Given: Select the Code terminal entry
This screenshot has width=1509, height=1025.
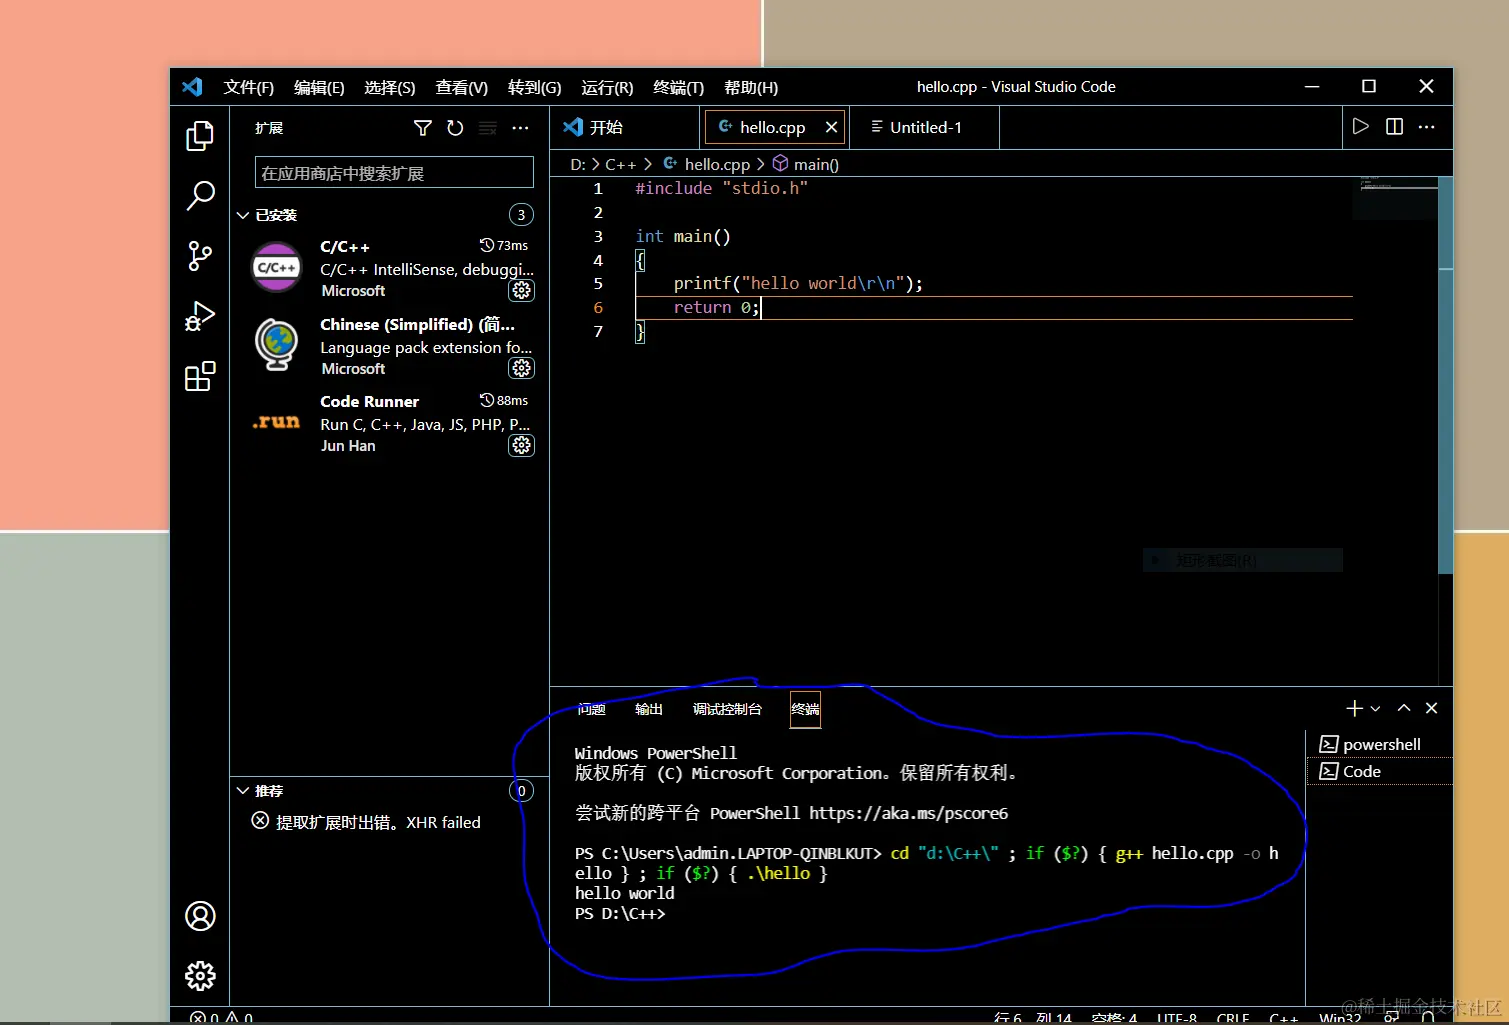Looking at the screenshot, I should coord(1379,771).
